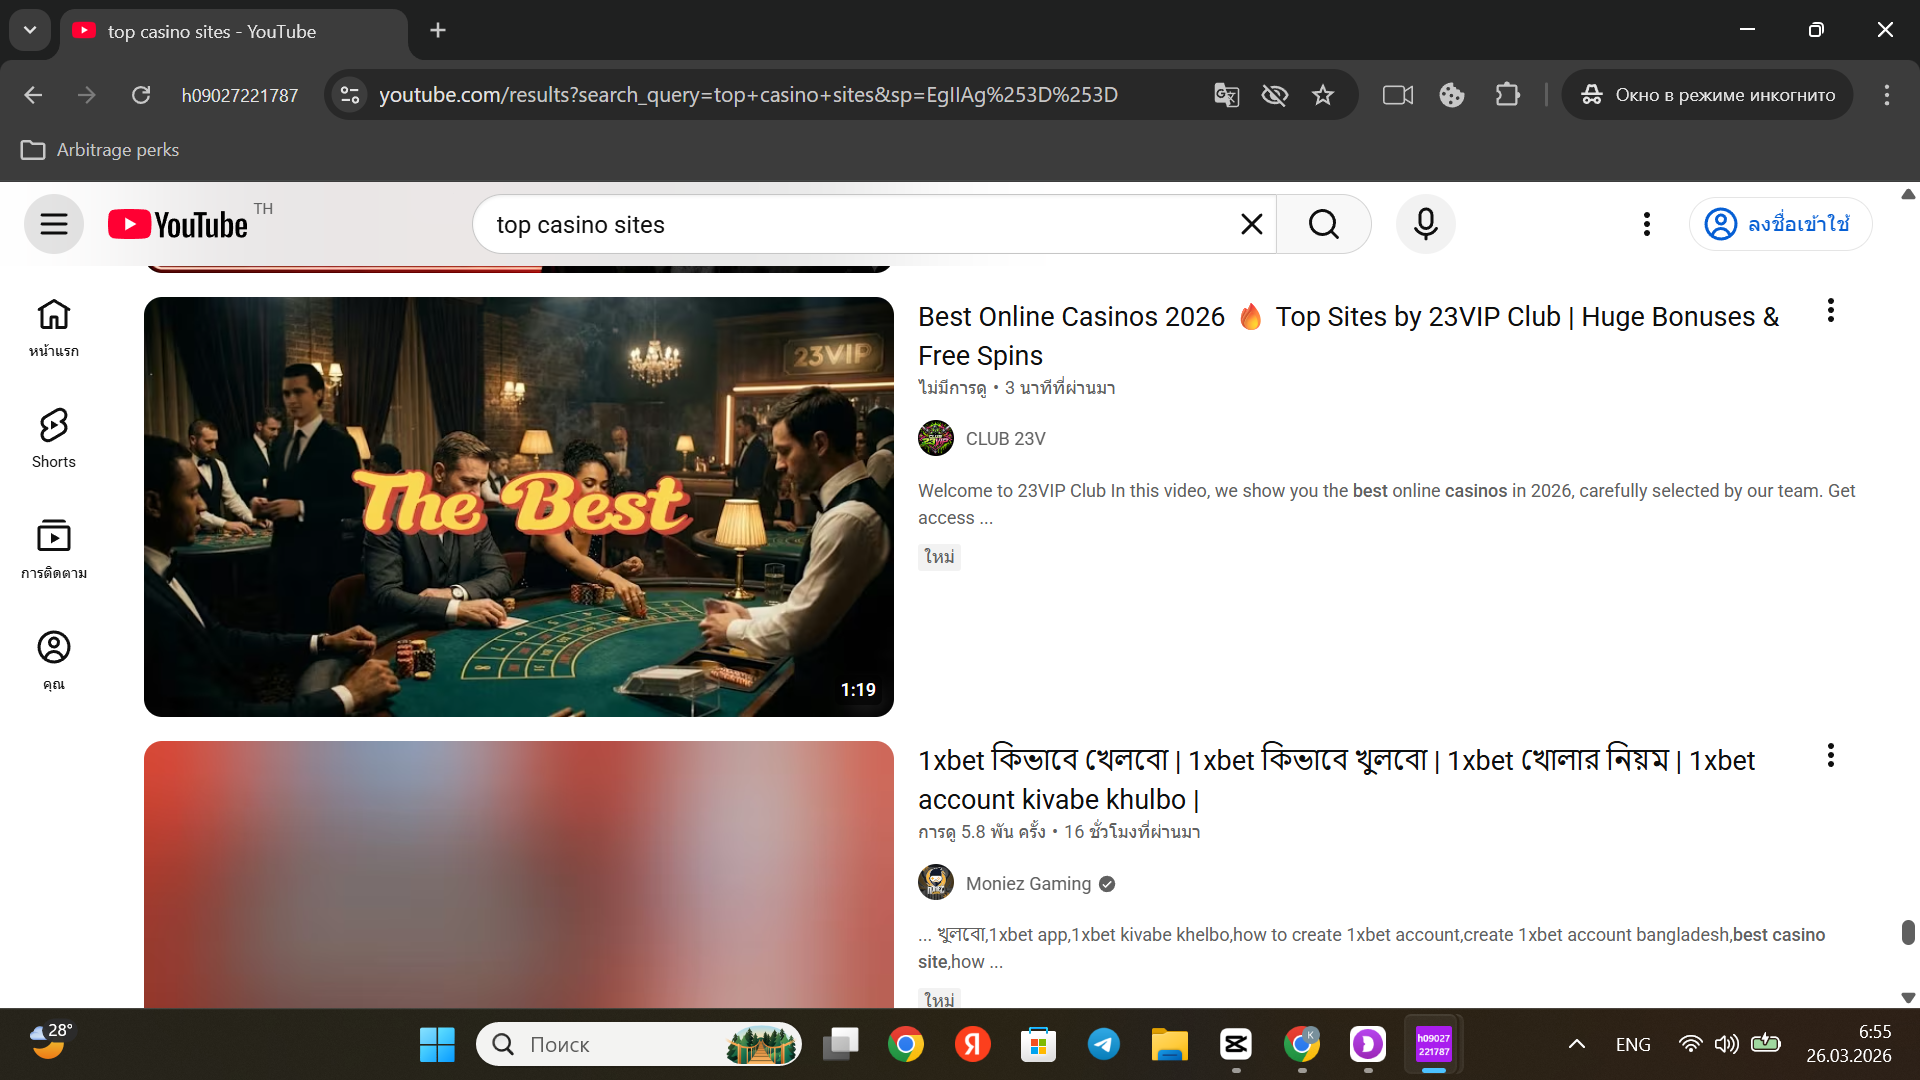The height and width of the screenshot is (1080, 1920).
Task: Click the 1:19 duration badge
Action: tap(858, 690)
